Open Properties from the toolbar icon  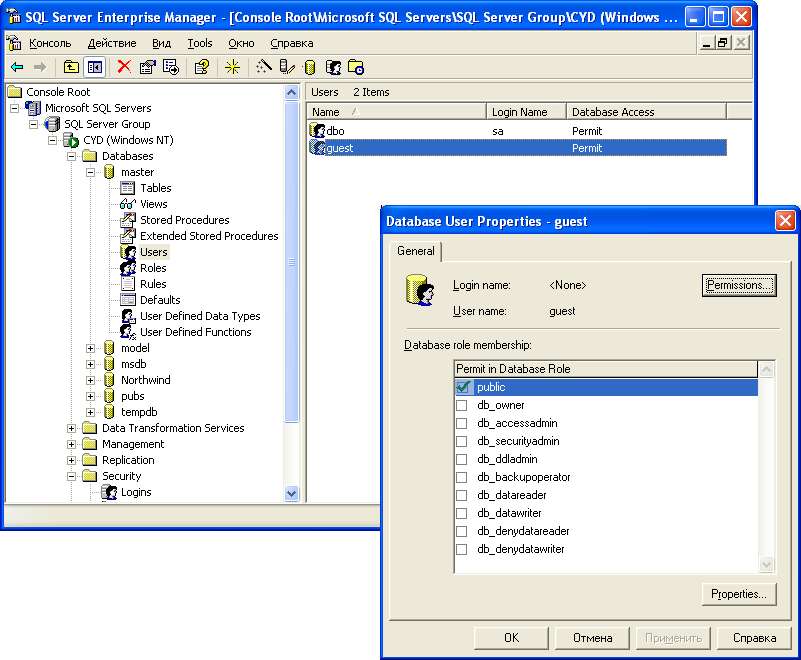(x=148, y=67)
